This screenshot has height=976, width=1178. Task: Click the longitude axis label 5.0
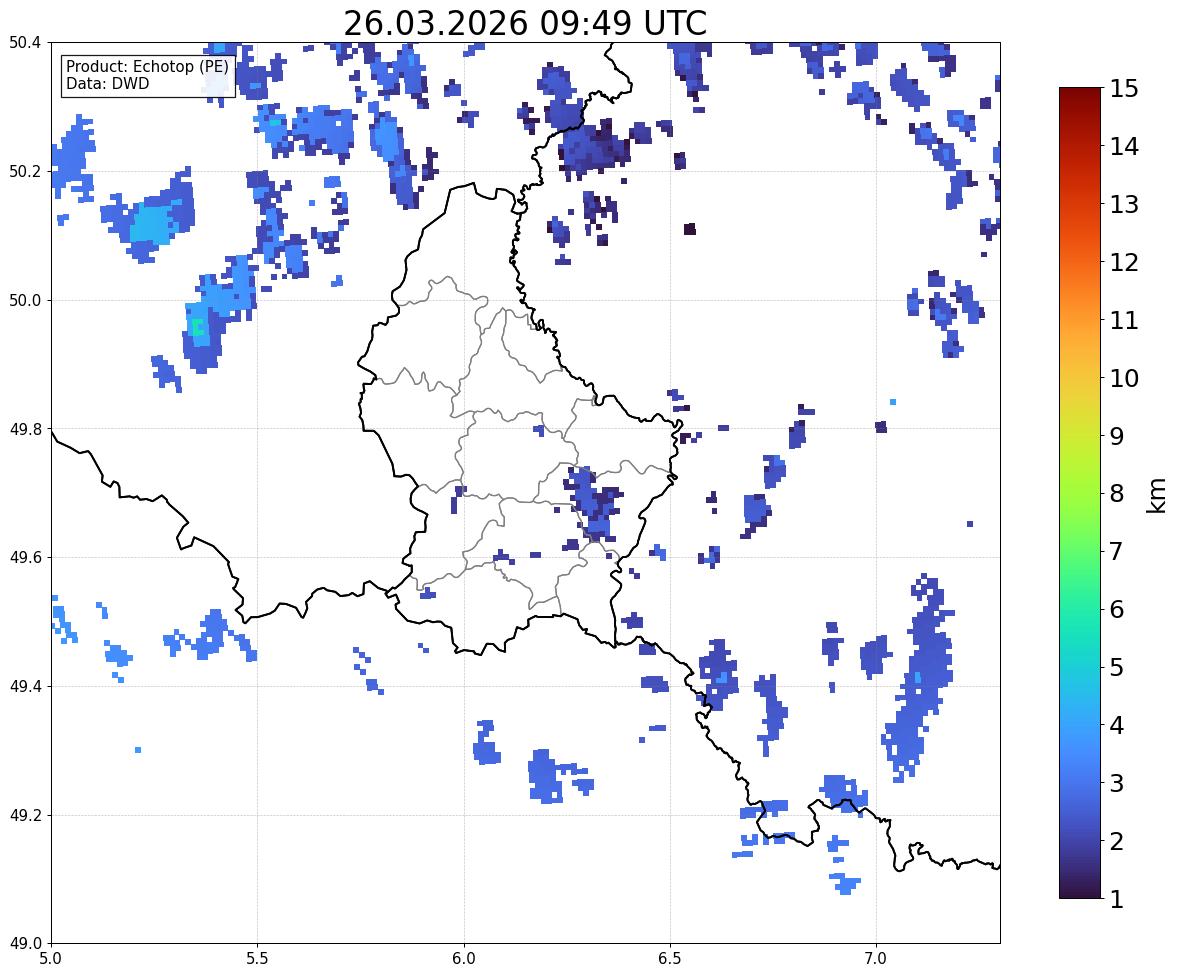coord(51,959)
